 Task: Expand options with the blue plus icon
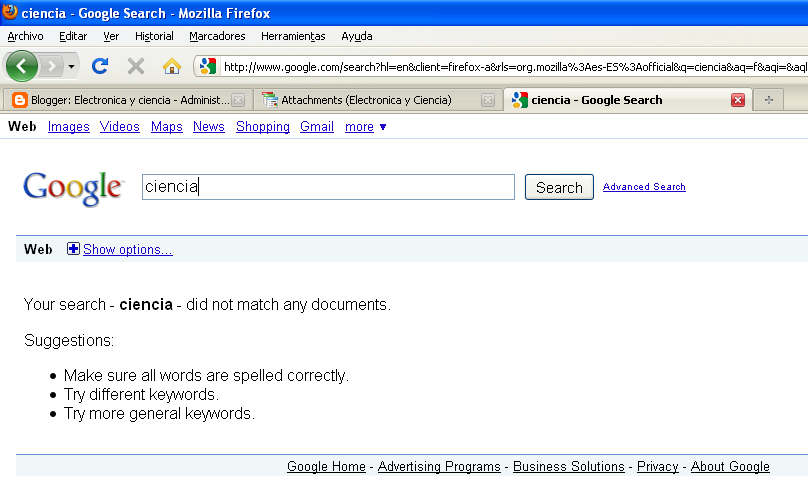[73, 249]
